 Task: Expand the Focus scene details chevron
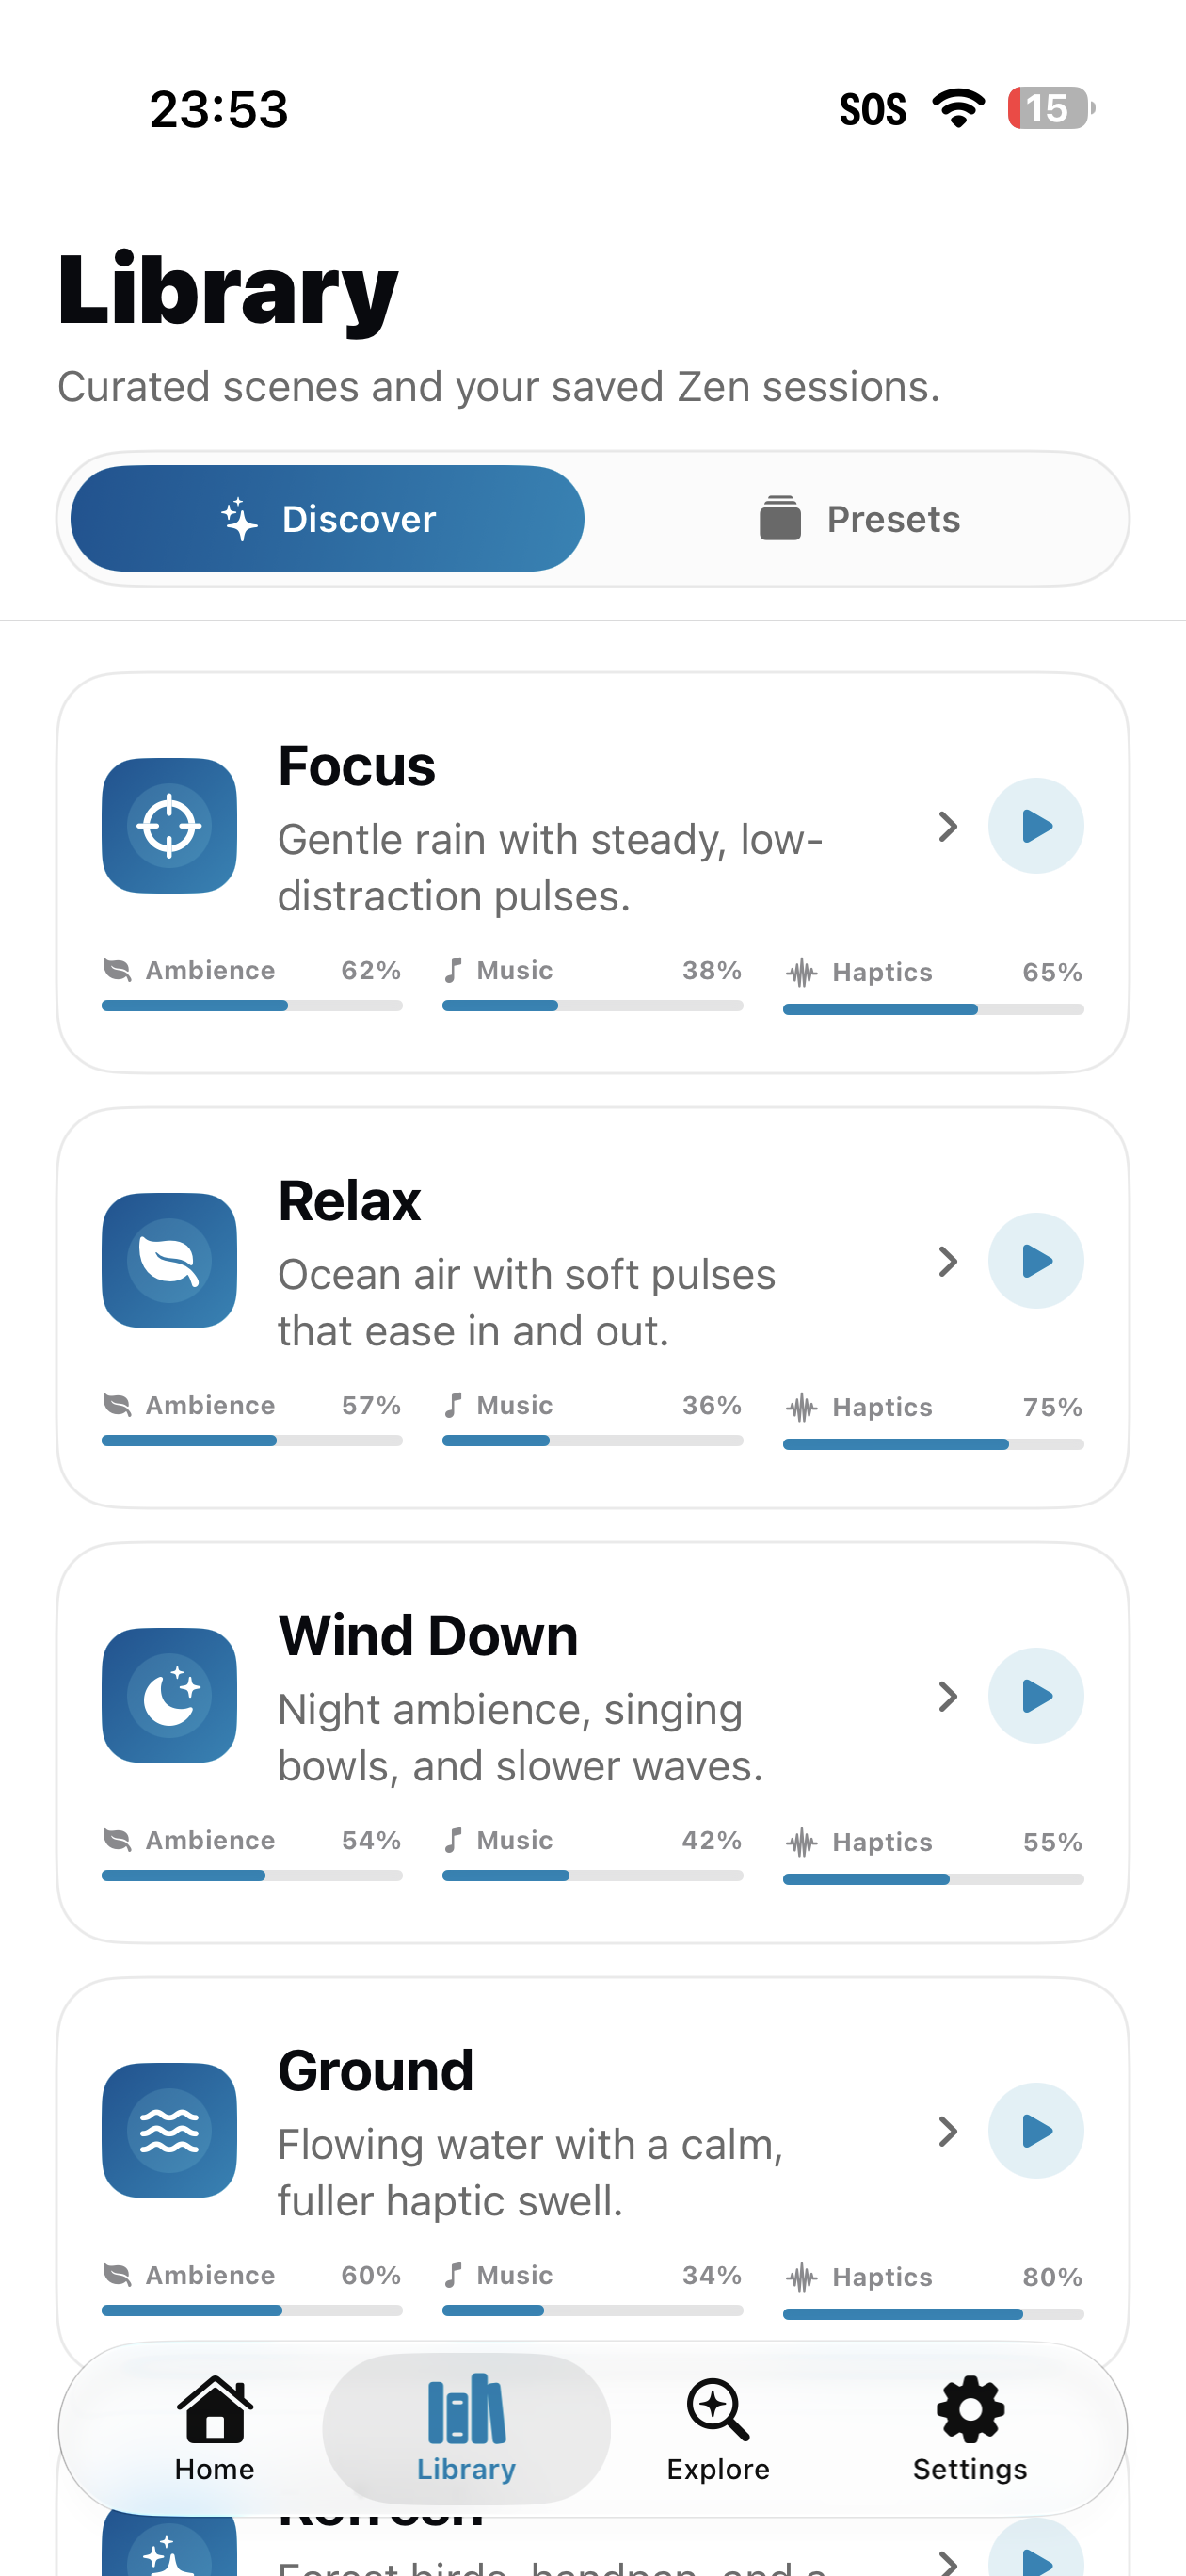coord(947,826)
